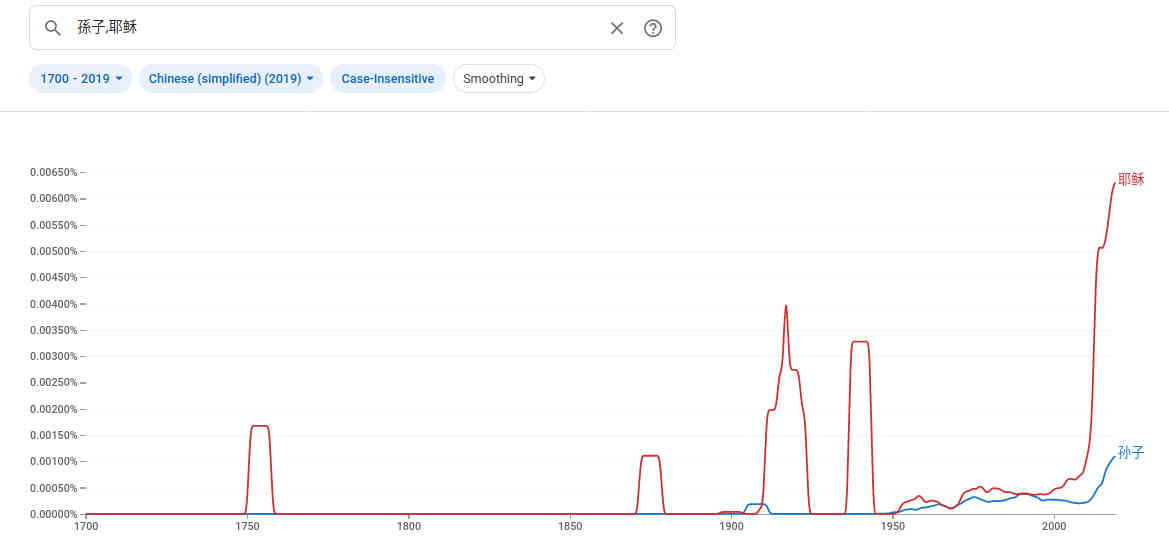Screen dimensions: 1169x541
Task: Open the 1700 - 2019 year range dropdown
Action: click(81, 79)
